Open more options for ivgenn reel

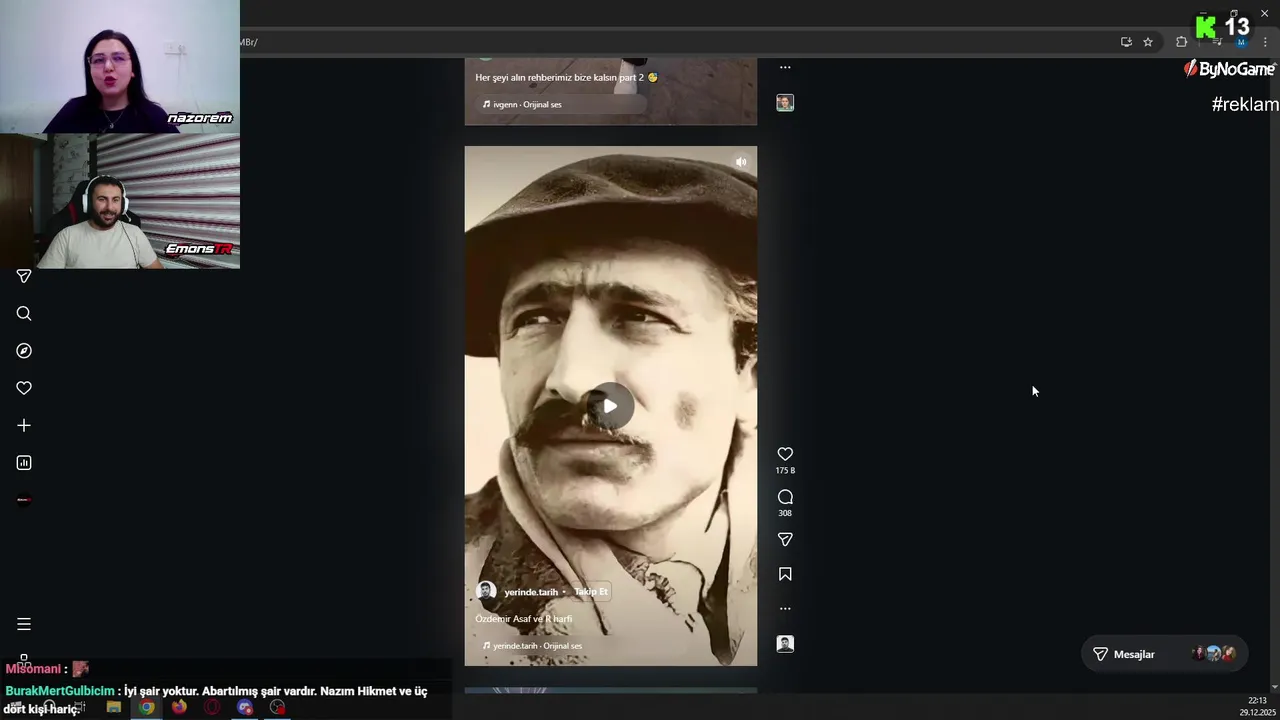click(x=785, y=67)
